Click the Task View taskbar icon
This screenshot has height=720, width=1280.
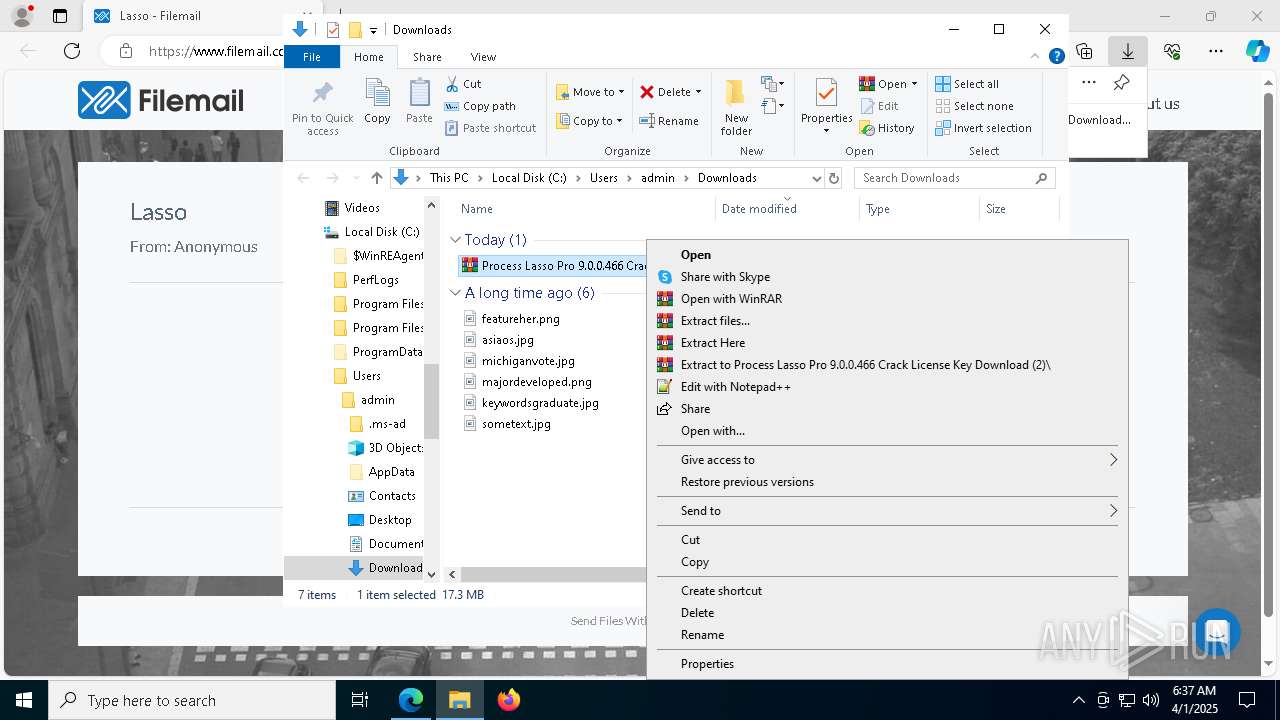(360, 700)
